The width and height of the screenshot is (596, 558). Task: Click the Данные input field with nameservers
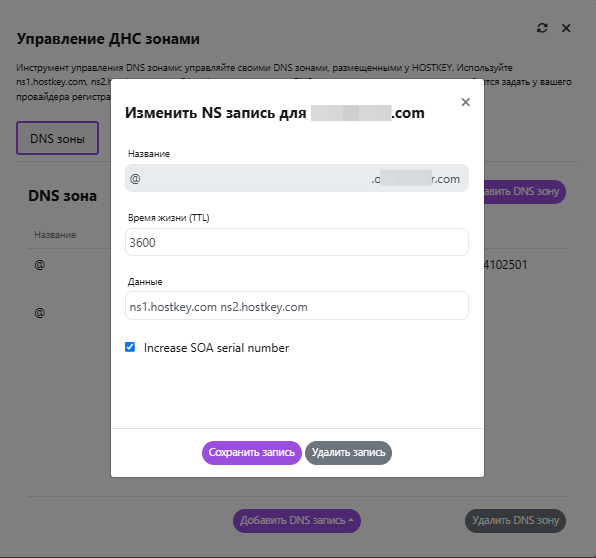click(x=296, y=306)
